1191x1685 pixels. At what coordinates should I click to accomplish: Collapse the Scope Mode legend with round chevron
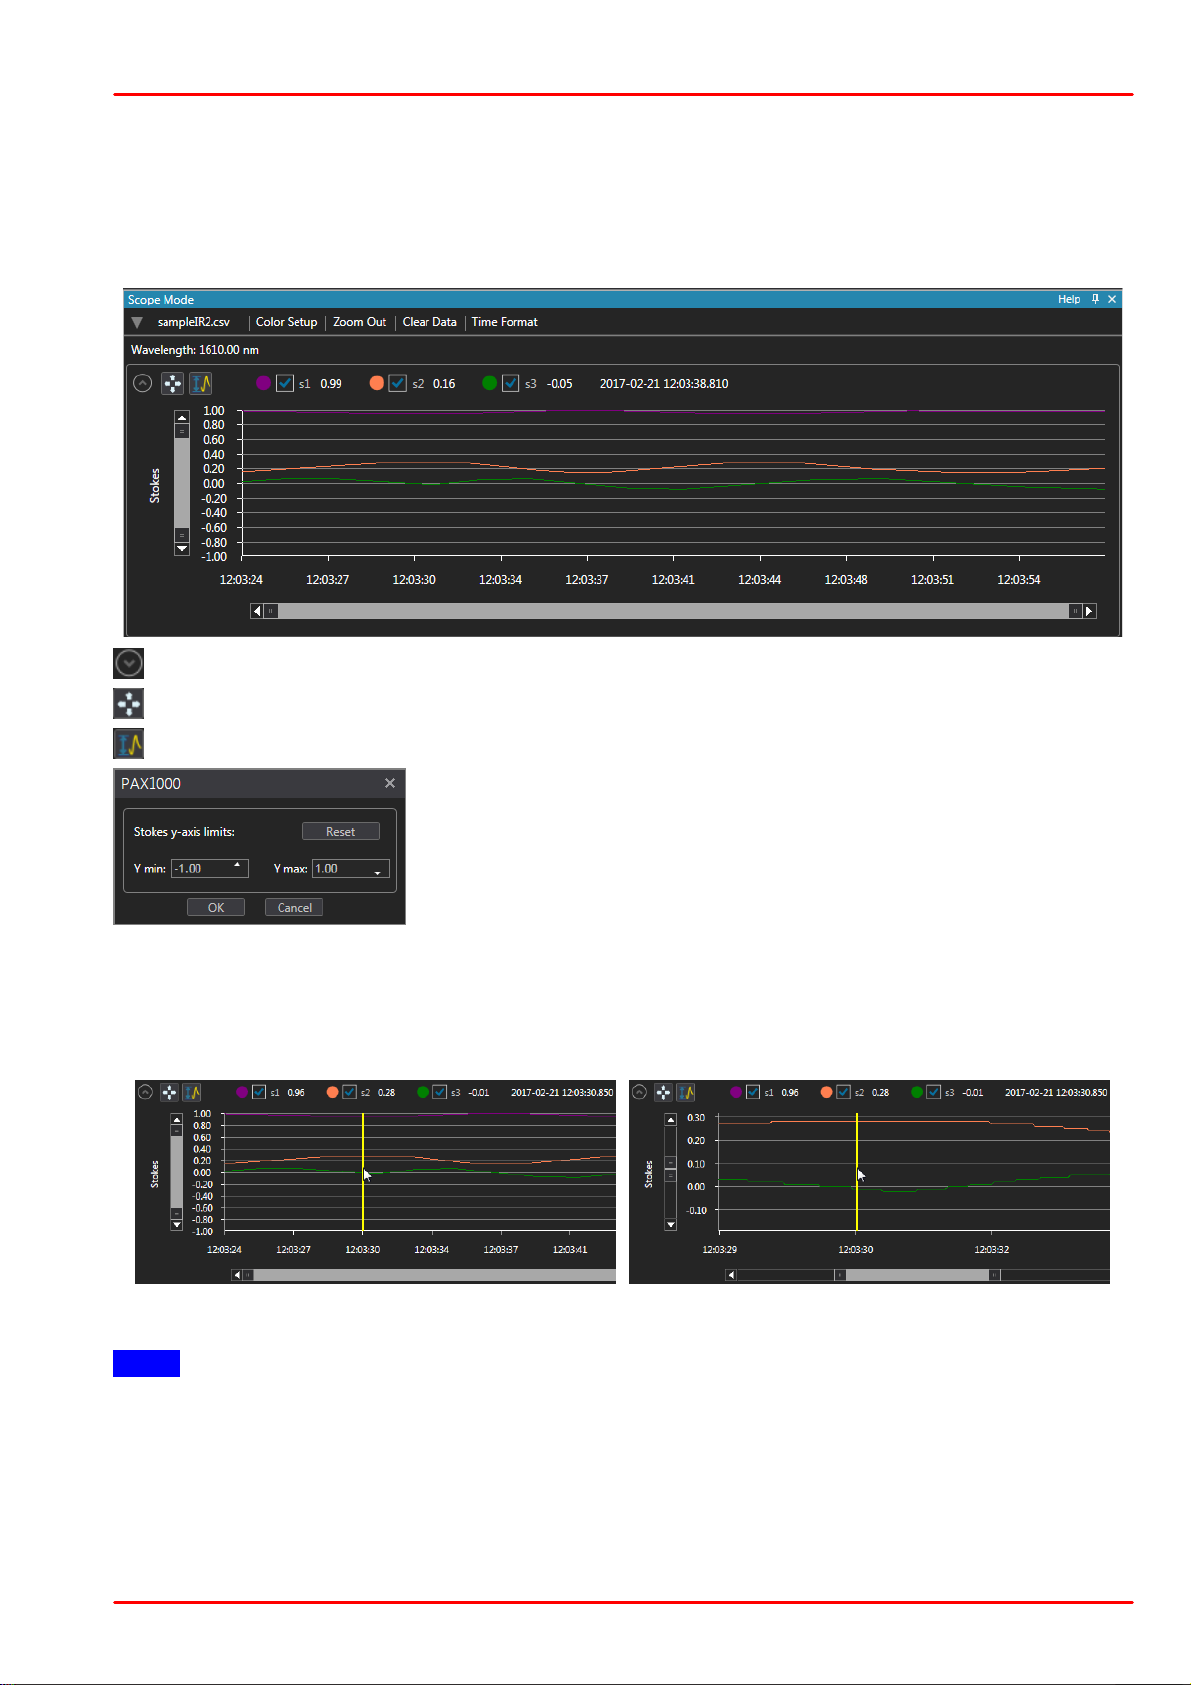pos(143,383)
